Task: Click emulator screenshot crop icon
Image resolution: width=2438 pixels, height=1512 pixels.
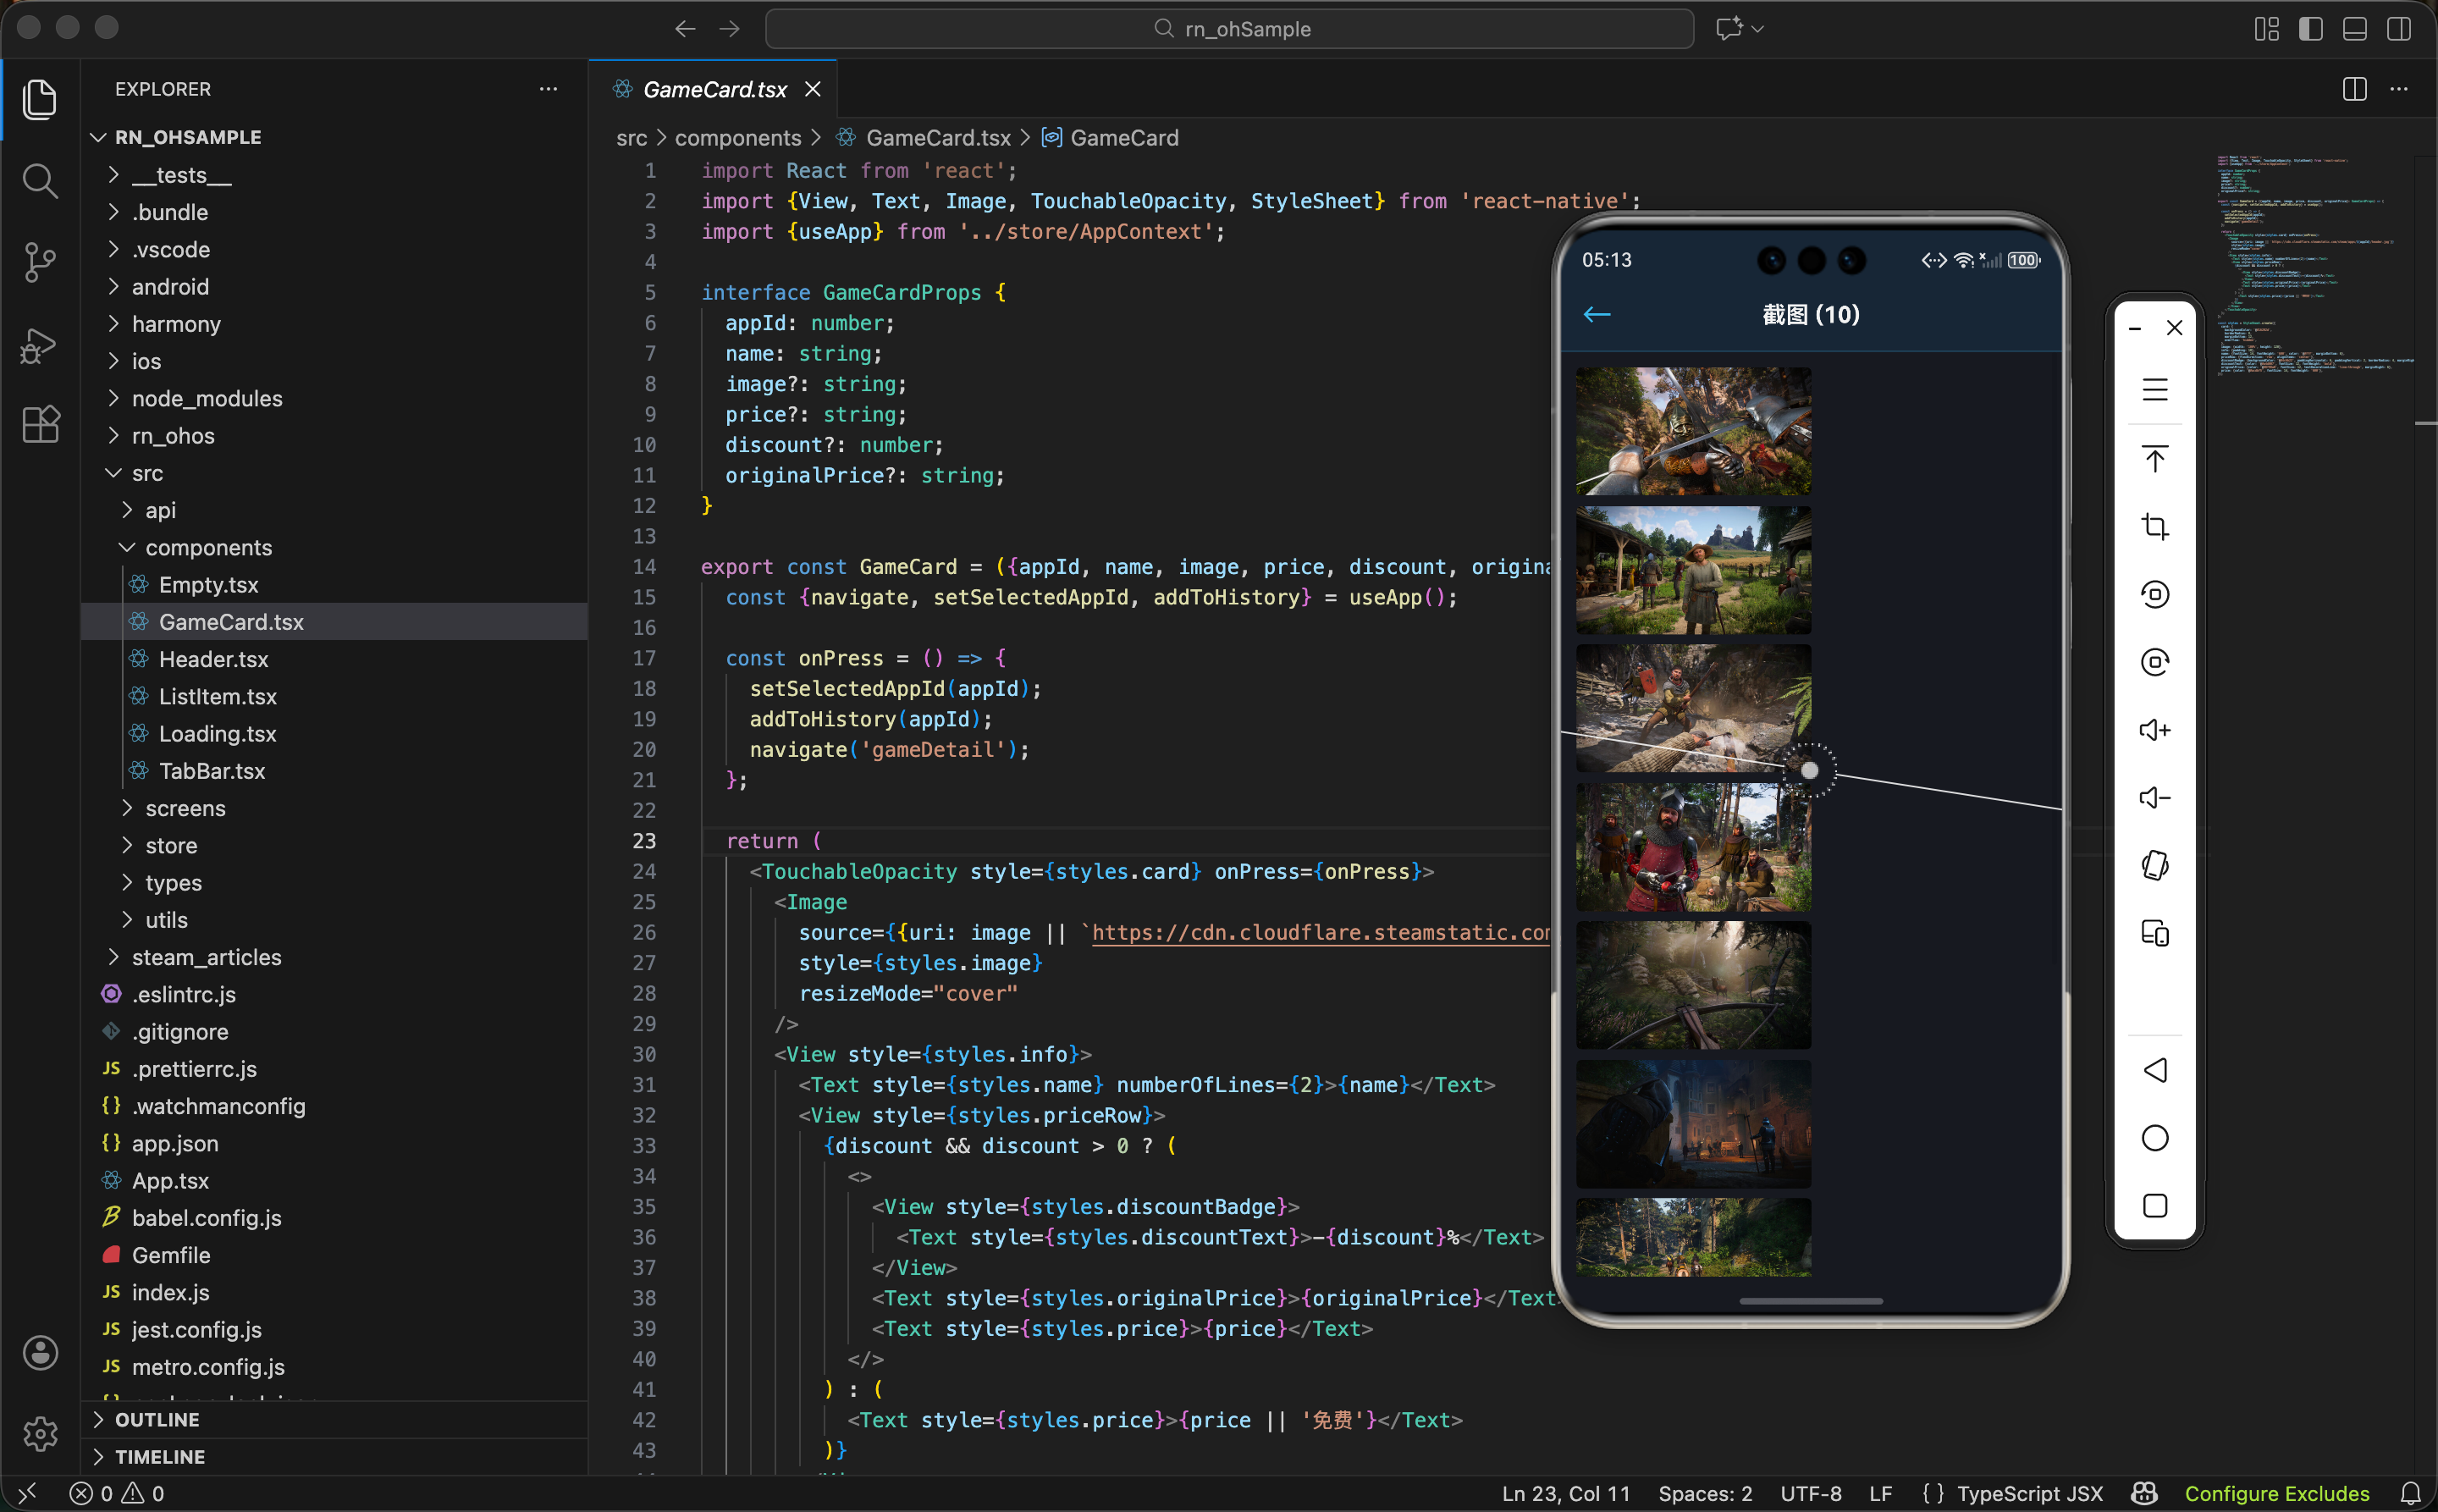Action: point(2154,527)
